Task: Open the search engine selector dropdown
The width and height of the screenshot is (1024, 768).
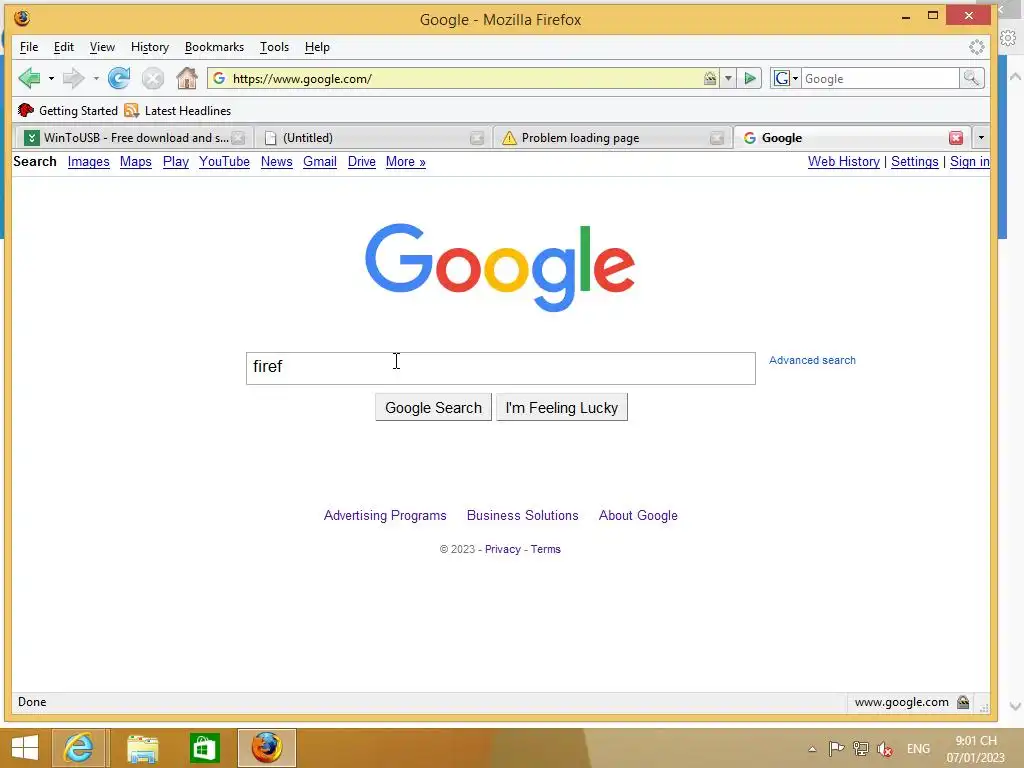Action: pyautogui.click(x=786, y=78)
